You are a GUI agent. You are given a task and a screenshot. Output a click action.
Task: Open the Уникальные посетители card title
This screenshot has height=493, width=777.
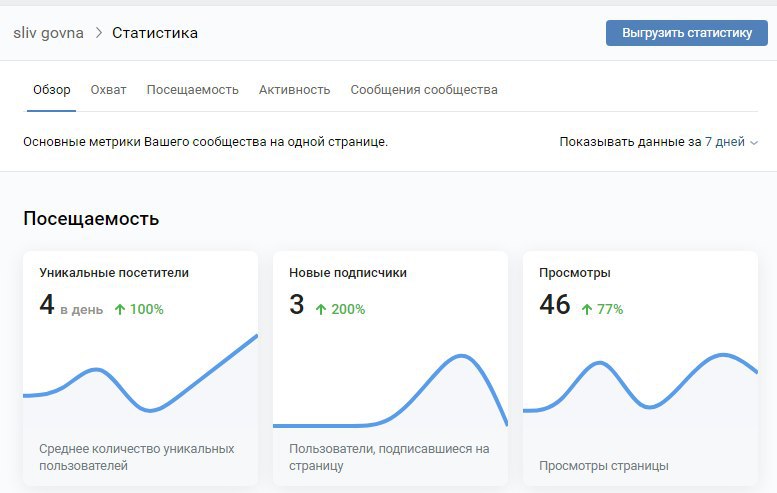click(114, 273)
